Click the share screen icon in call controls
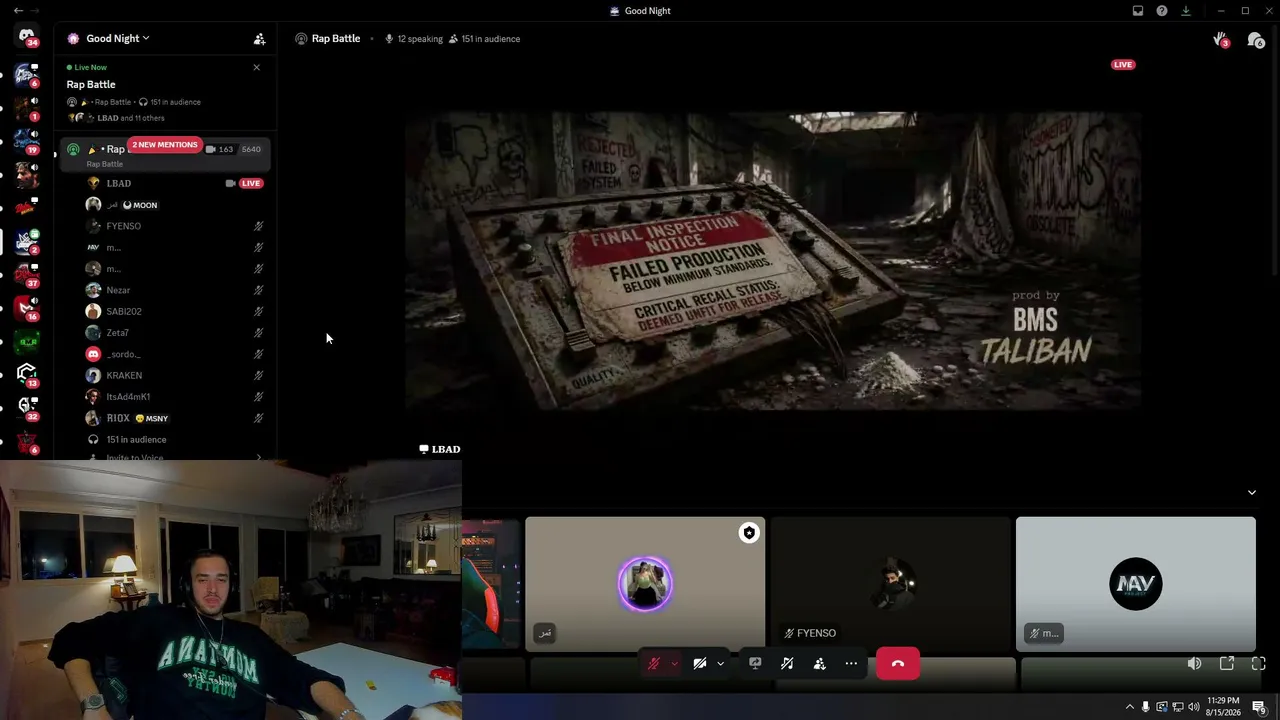 (755, 663)
